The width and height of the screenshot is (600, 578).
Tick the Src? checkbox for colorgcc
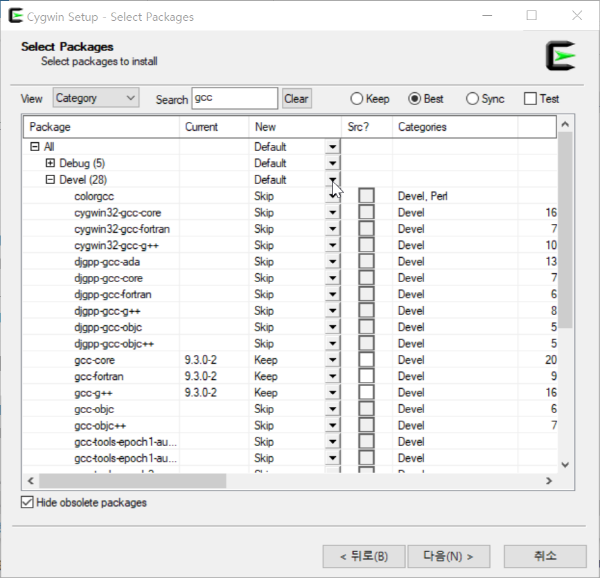click(x=366, y=195)
